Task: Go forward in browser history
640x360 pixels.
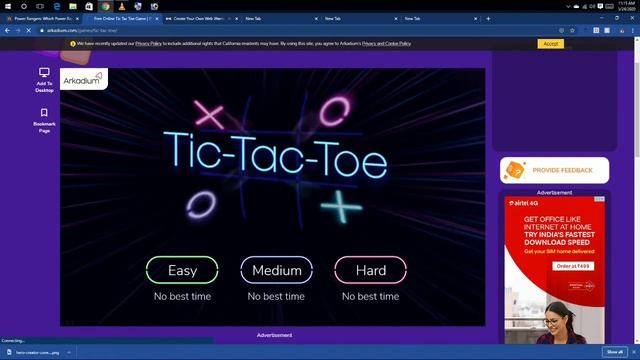Action: (18, 31)
